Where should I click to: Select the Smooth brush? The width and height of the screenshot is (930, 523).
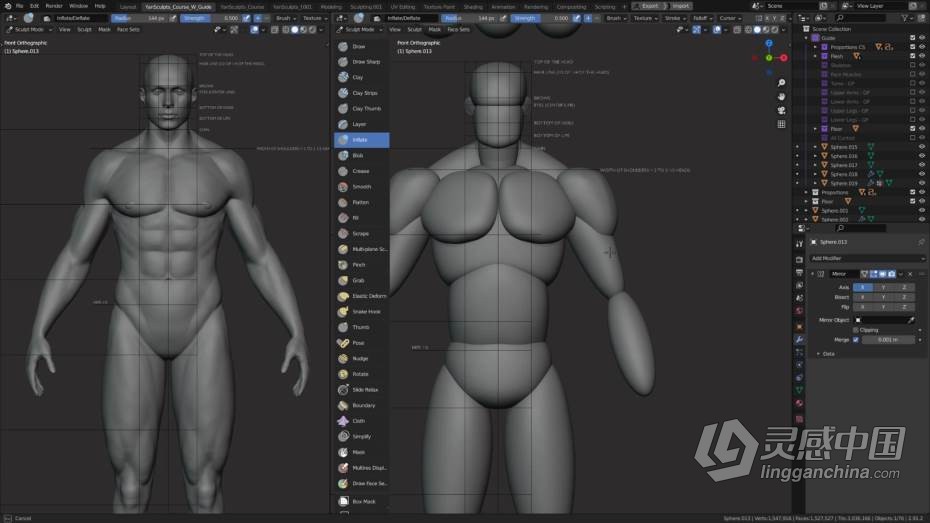tap(361, 187)
